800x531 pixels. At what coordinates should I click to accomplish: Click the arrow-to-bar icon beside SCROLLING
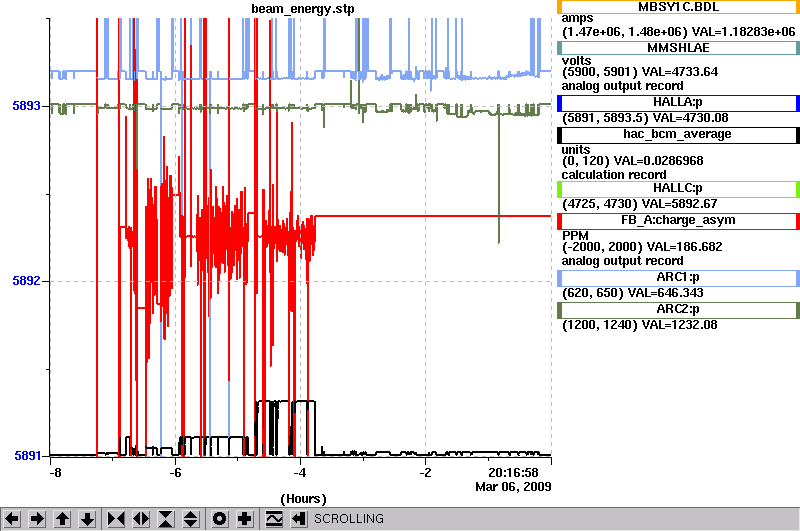[299, 519]
